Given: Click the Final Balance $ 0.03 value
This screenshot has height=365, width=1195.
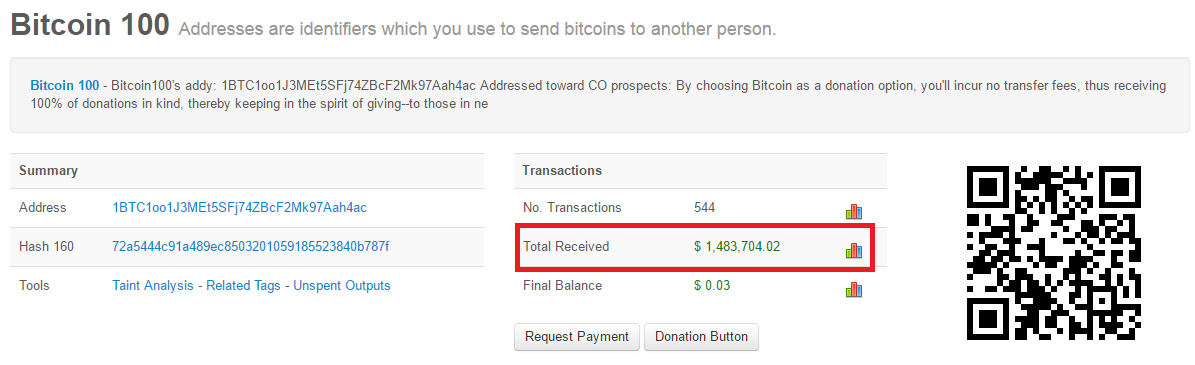Looking at the screenshot, I should click(712, 286).
